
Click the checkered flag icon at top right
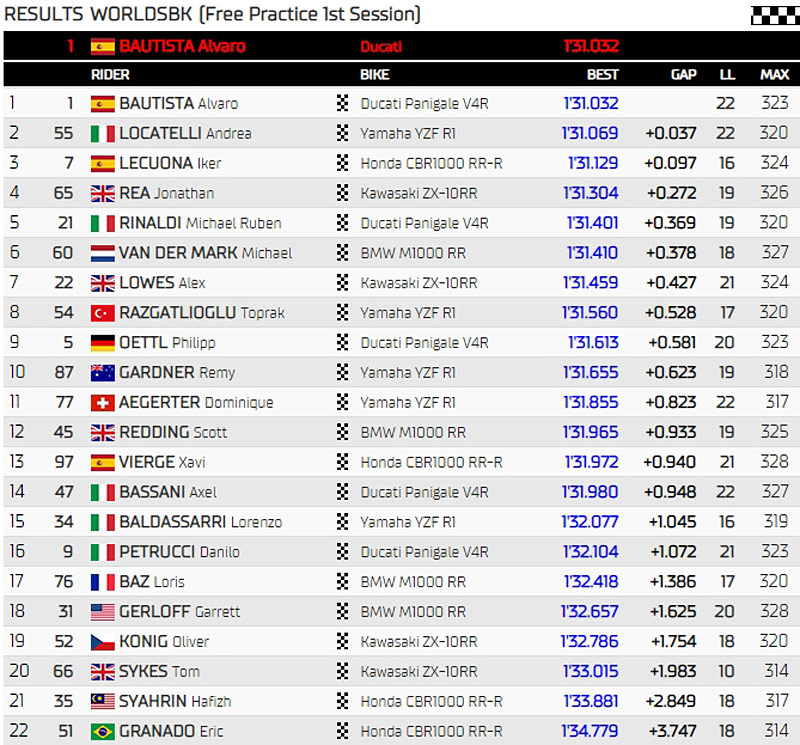coord(773,14)
